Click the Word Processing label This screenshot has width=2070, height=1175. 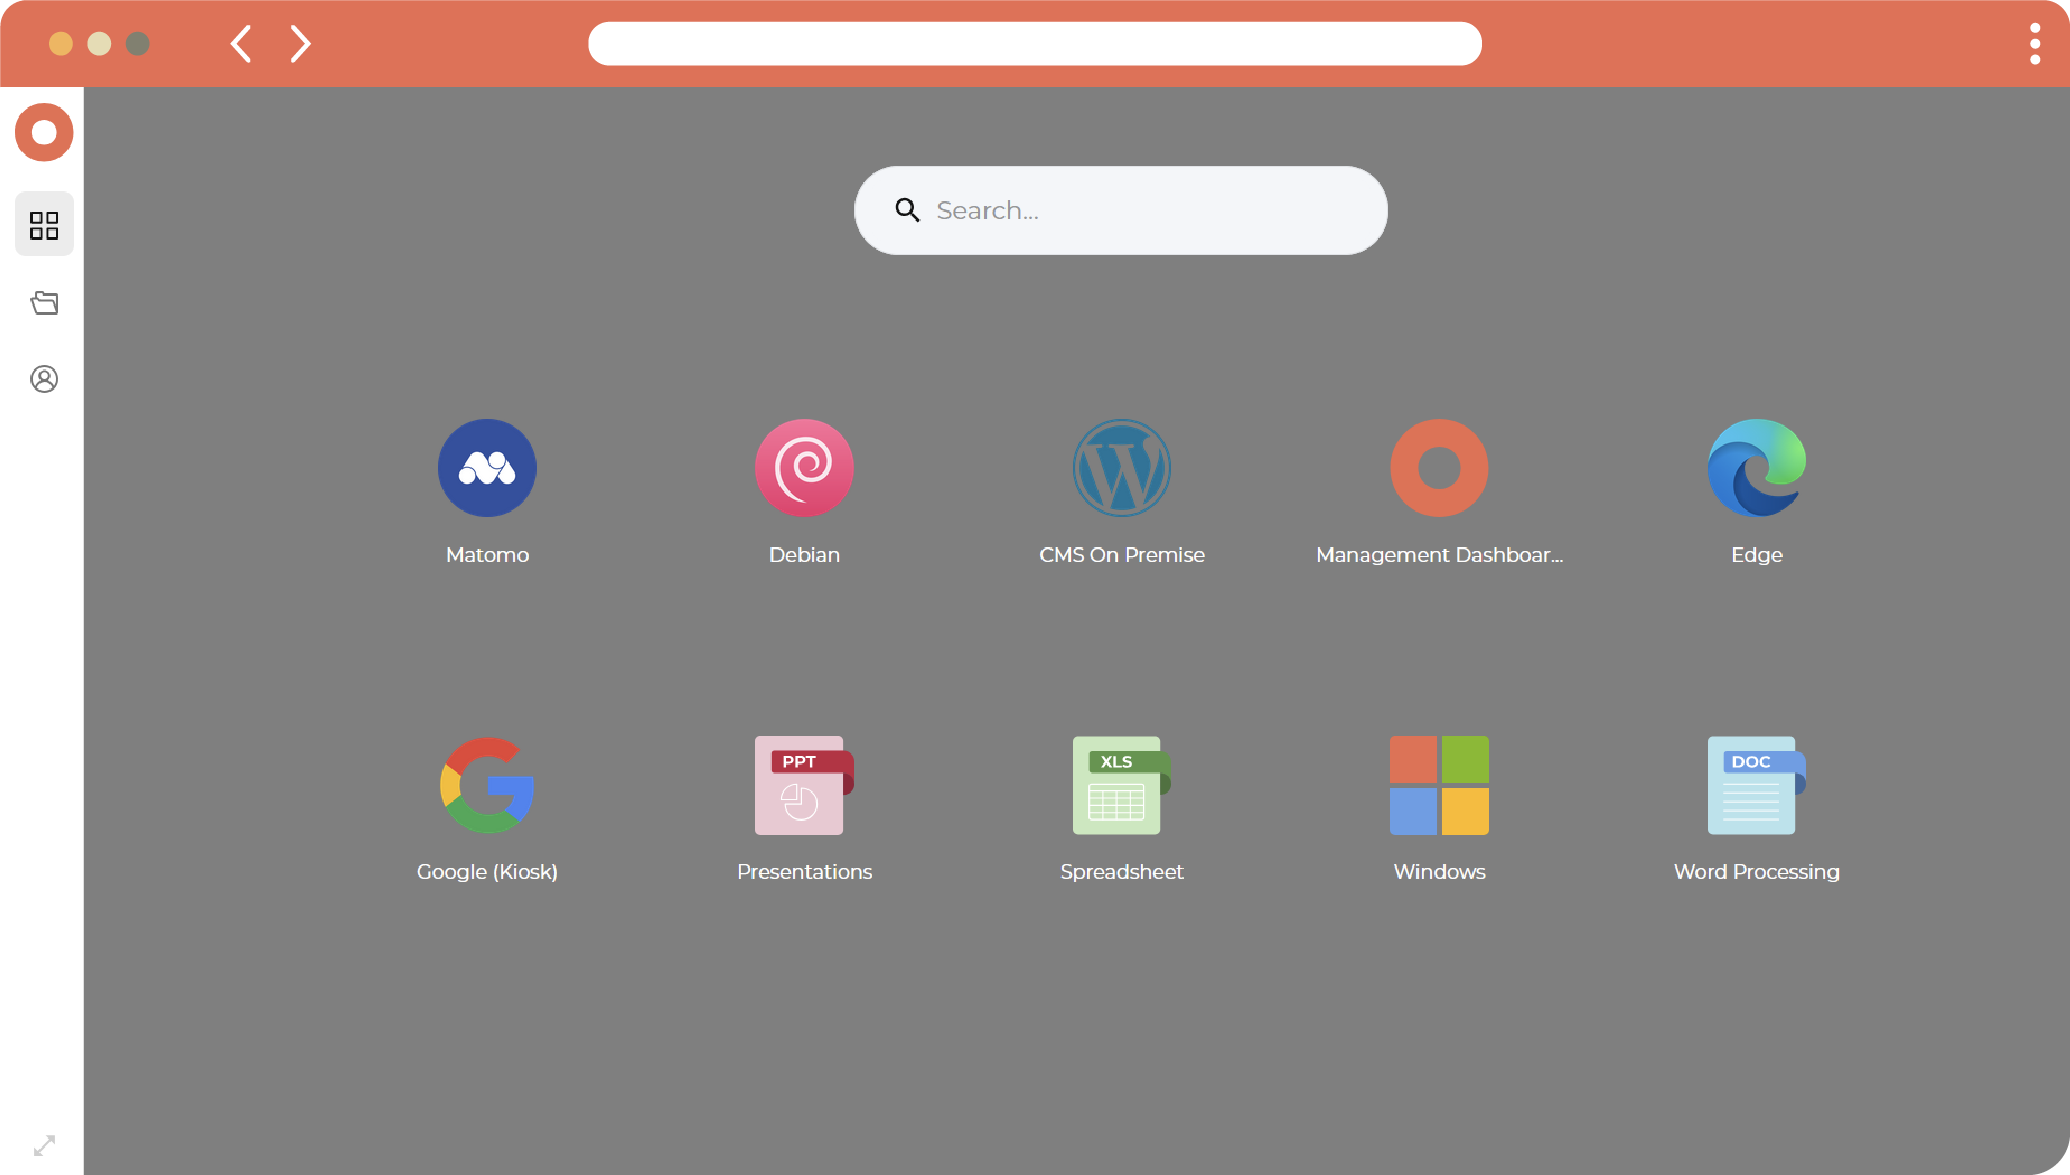click(x=1757, y=872)
